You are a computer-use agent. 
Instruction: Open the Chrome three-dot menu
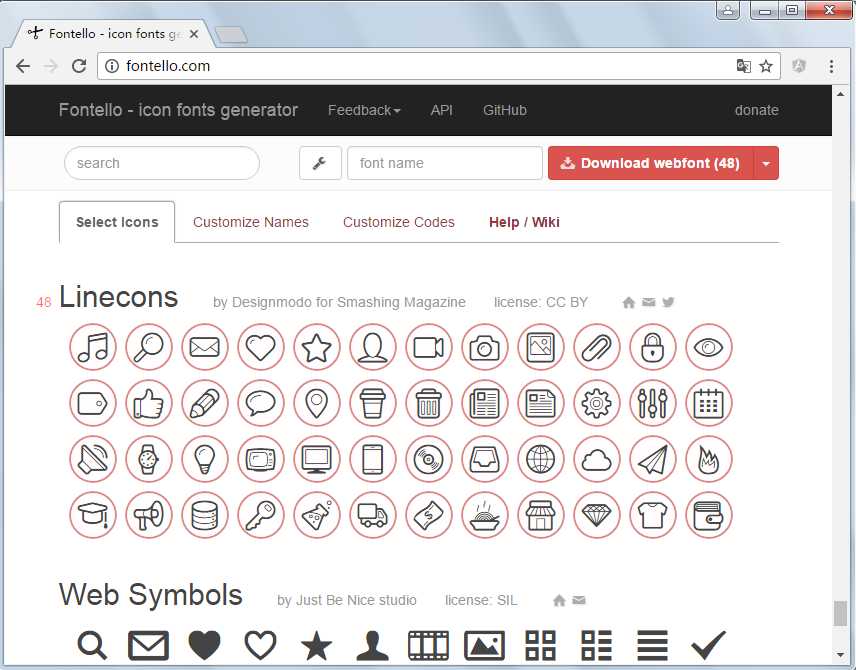(831, 67)
